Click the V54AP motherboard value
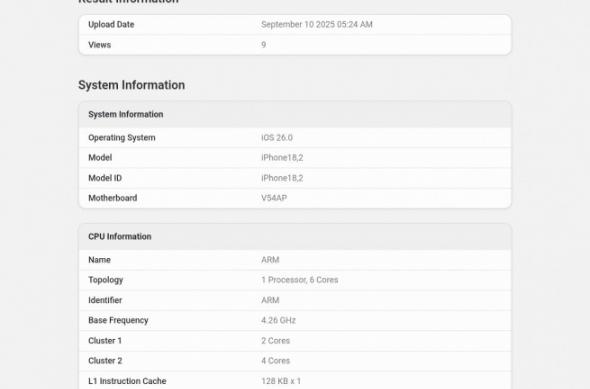The image size is (590, 389). [274, 198]
